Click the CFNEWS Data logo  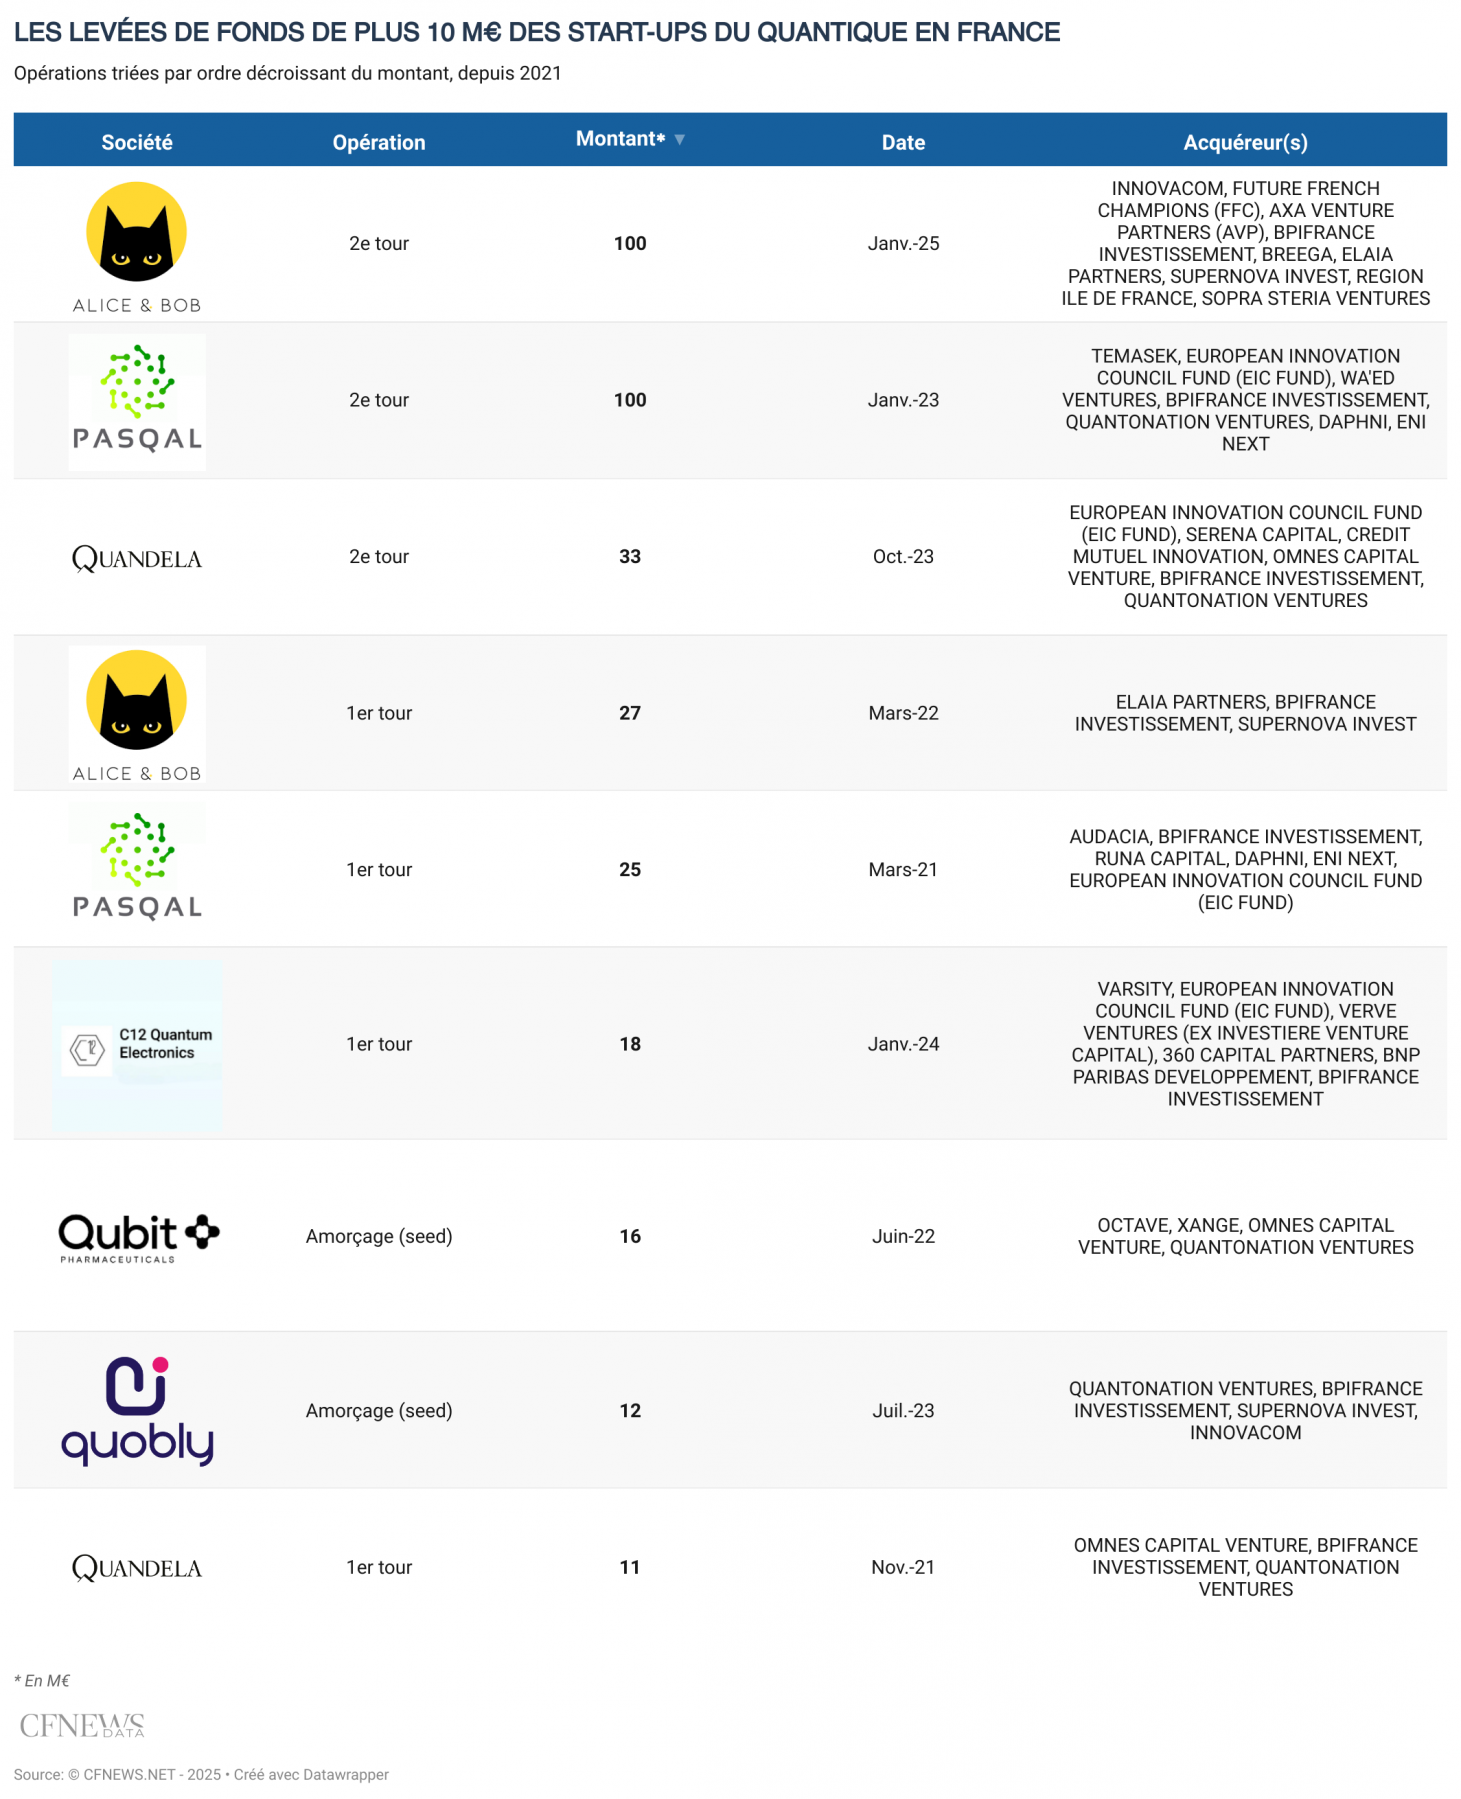pos(82,1725)
